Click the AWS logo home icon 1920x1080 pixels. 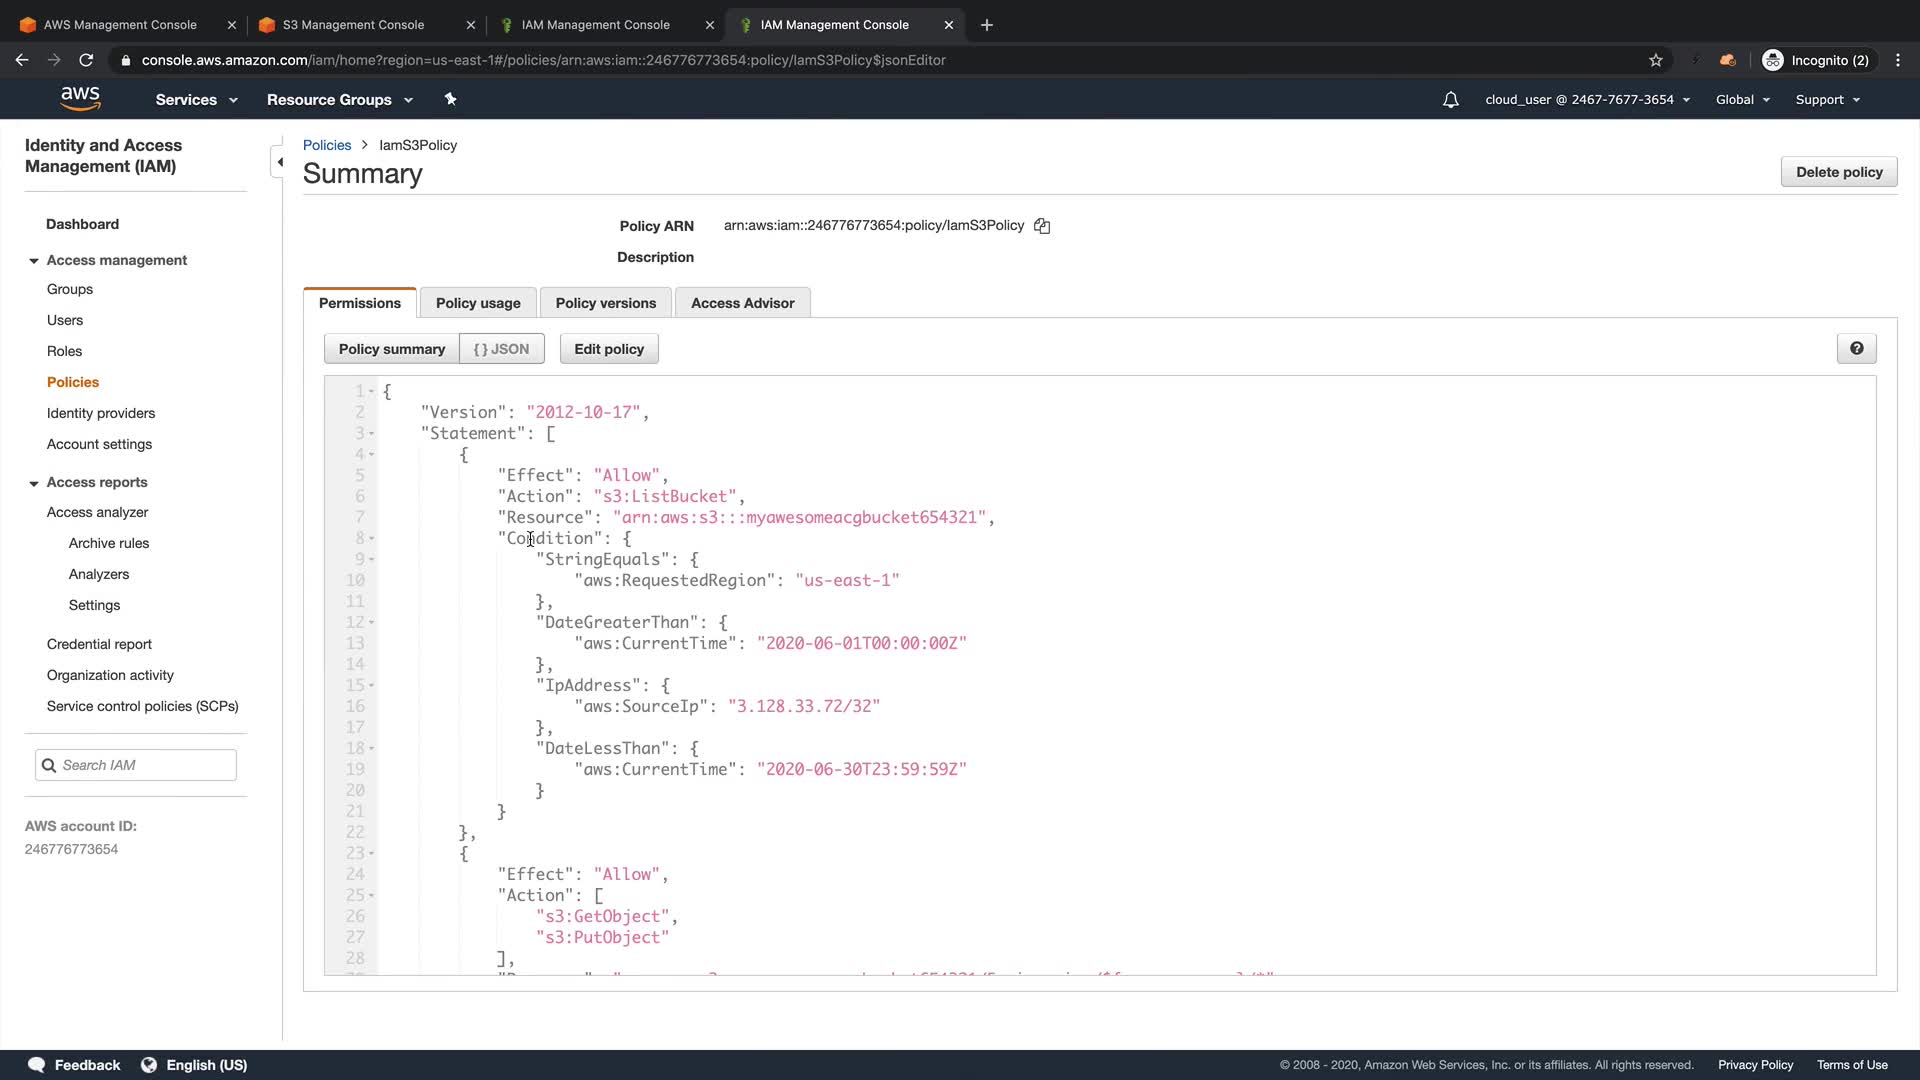click(x=80, y=98)
